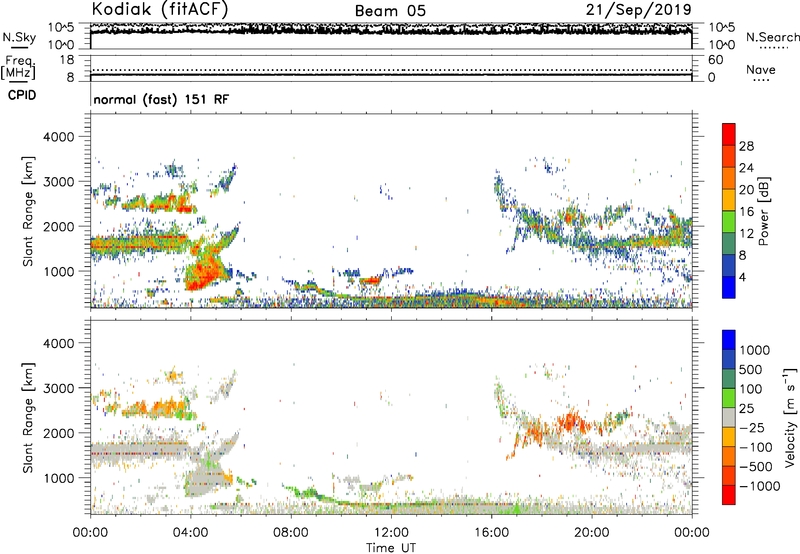Click the '2000' range tick in power panel
800x554 pixels.
pos(58,226)
